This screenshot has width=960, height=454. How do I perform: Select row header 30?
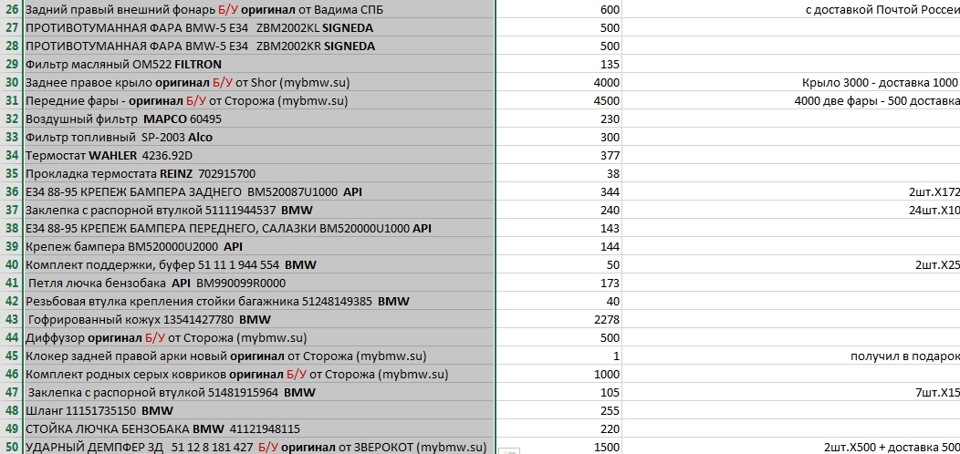click(11, 83)
